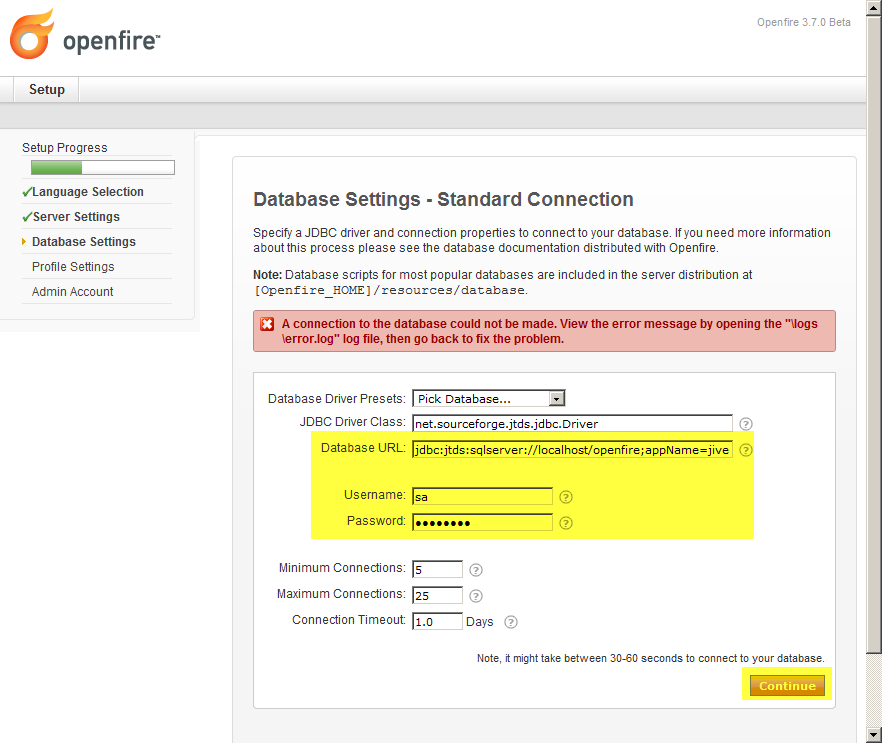
Task: Go to Database Settings step
Action: click(x=84, y=242)
